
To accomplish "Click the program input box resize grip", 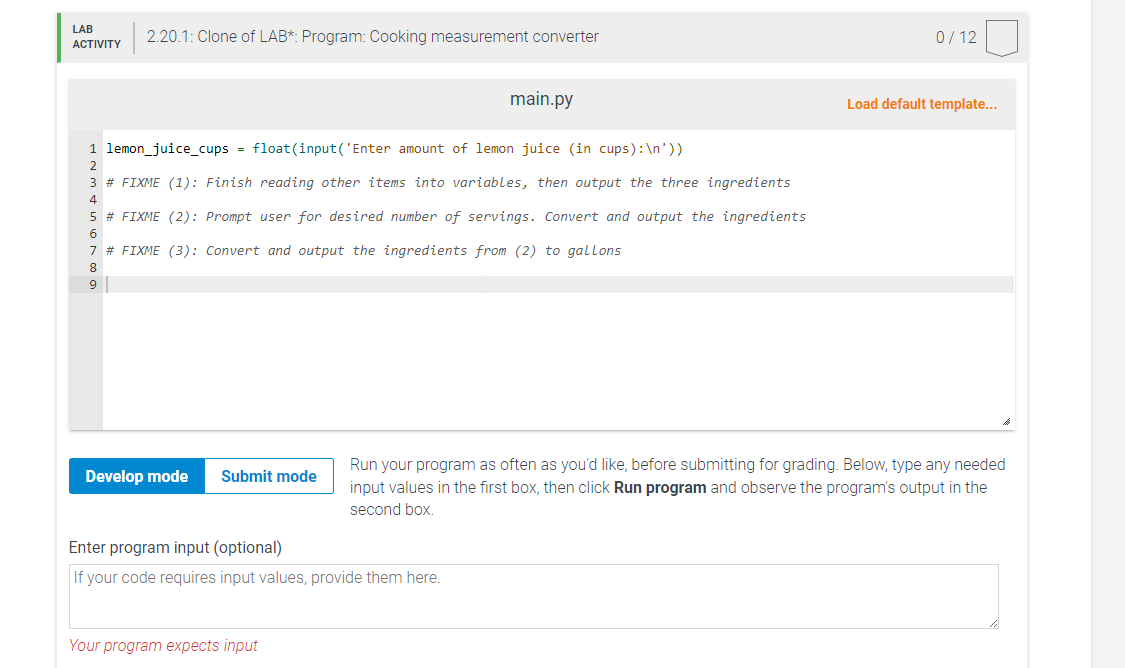I will click(x=993, y=624).
